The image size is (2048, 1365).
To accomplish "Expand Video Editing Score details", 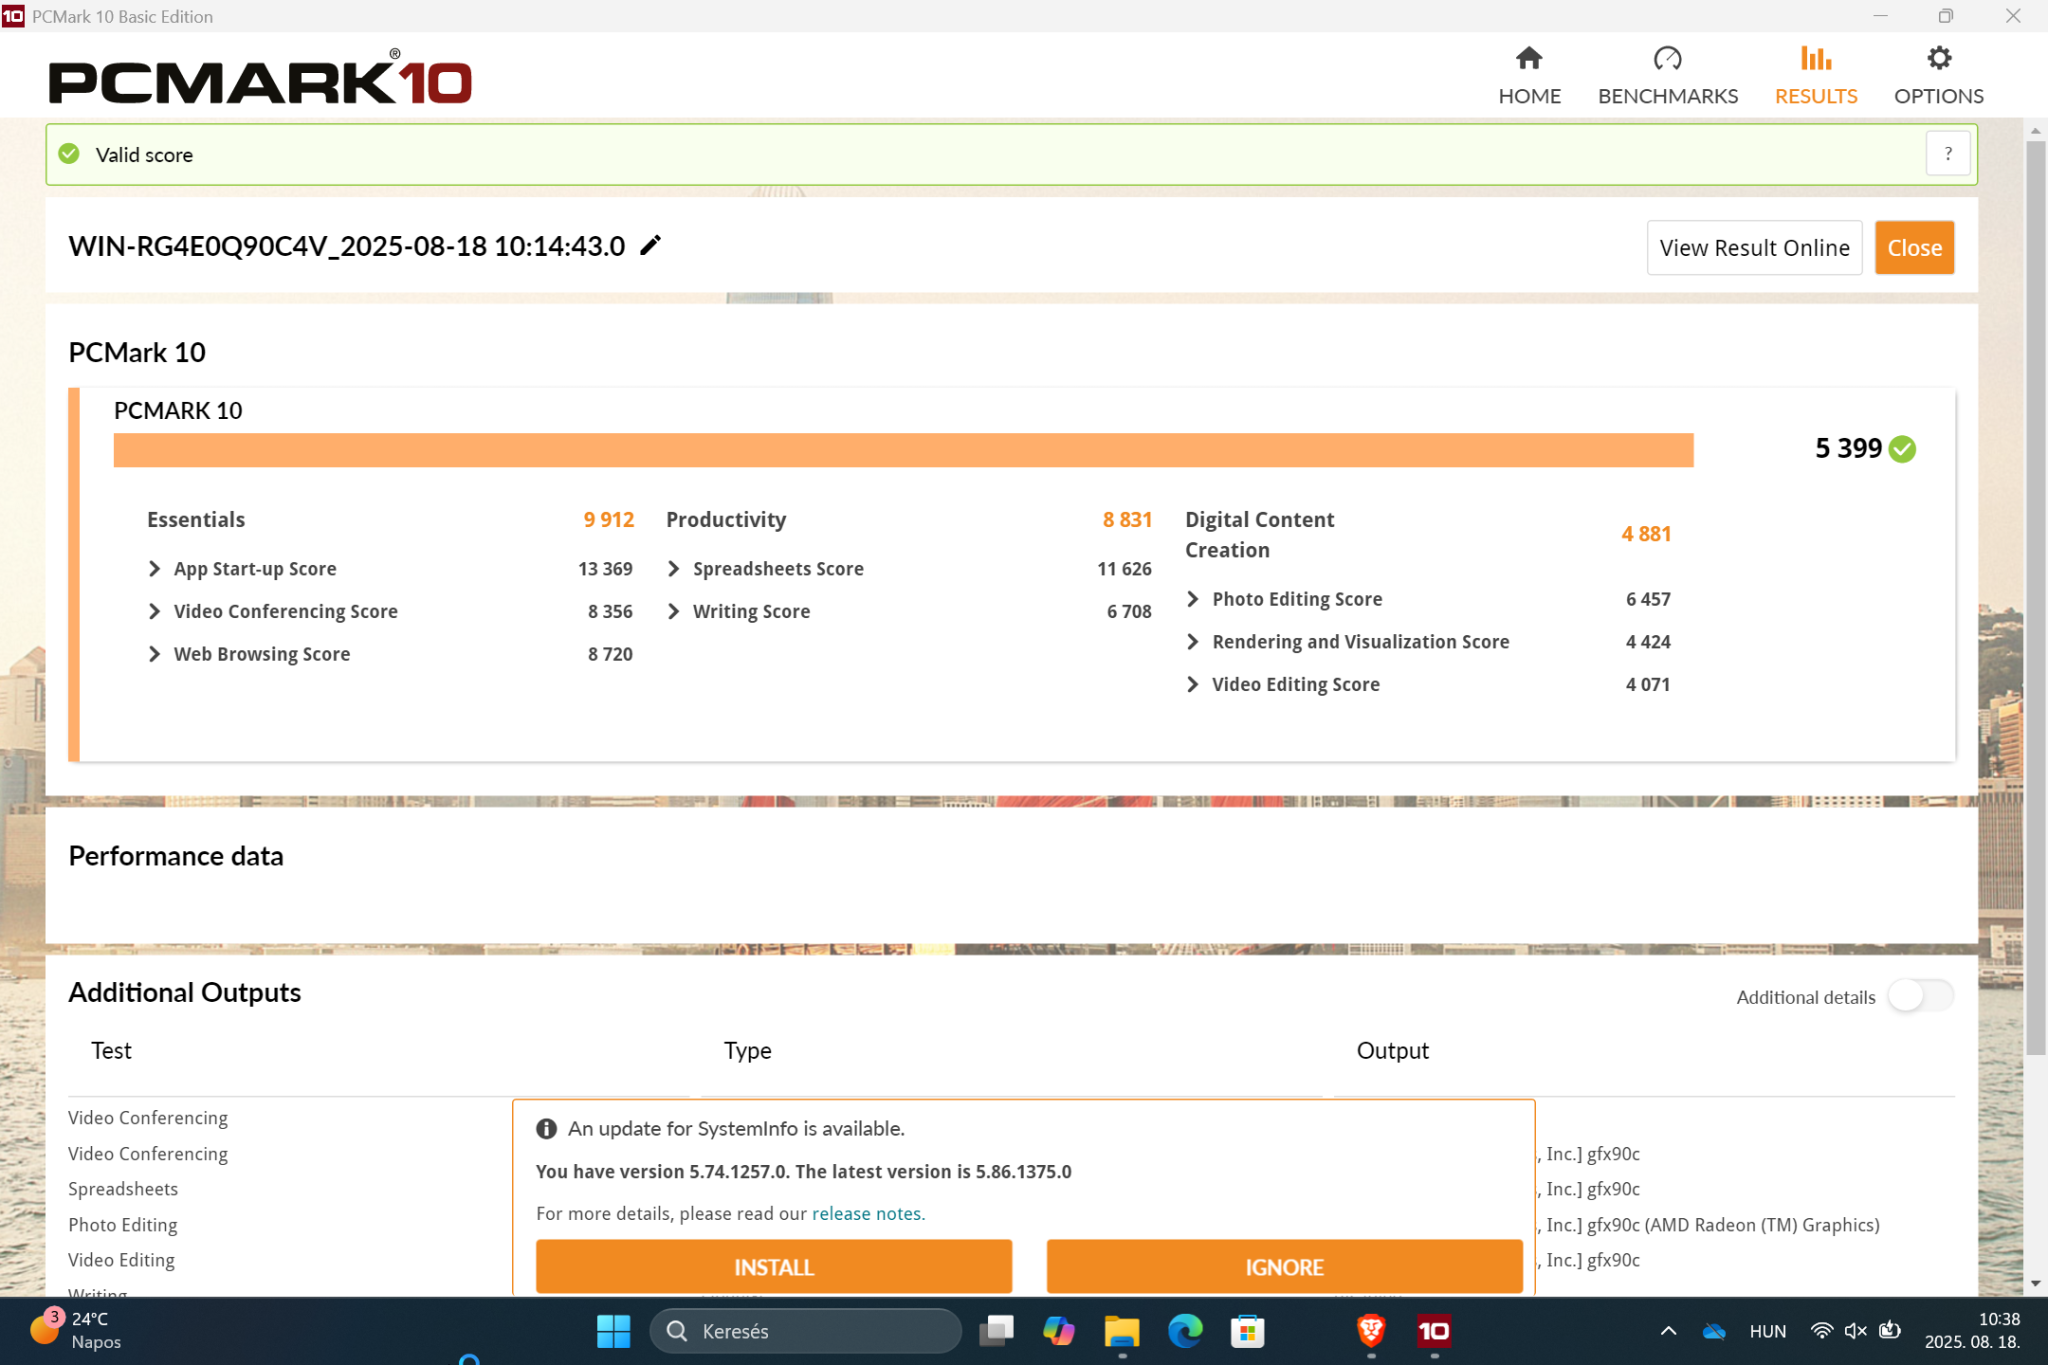I will point(1192,684).
